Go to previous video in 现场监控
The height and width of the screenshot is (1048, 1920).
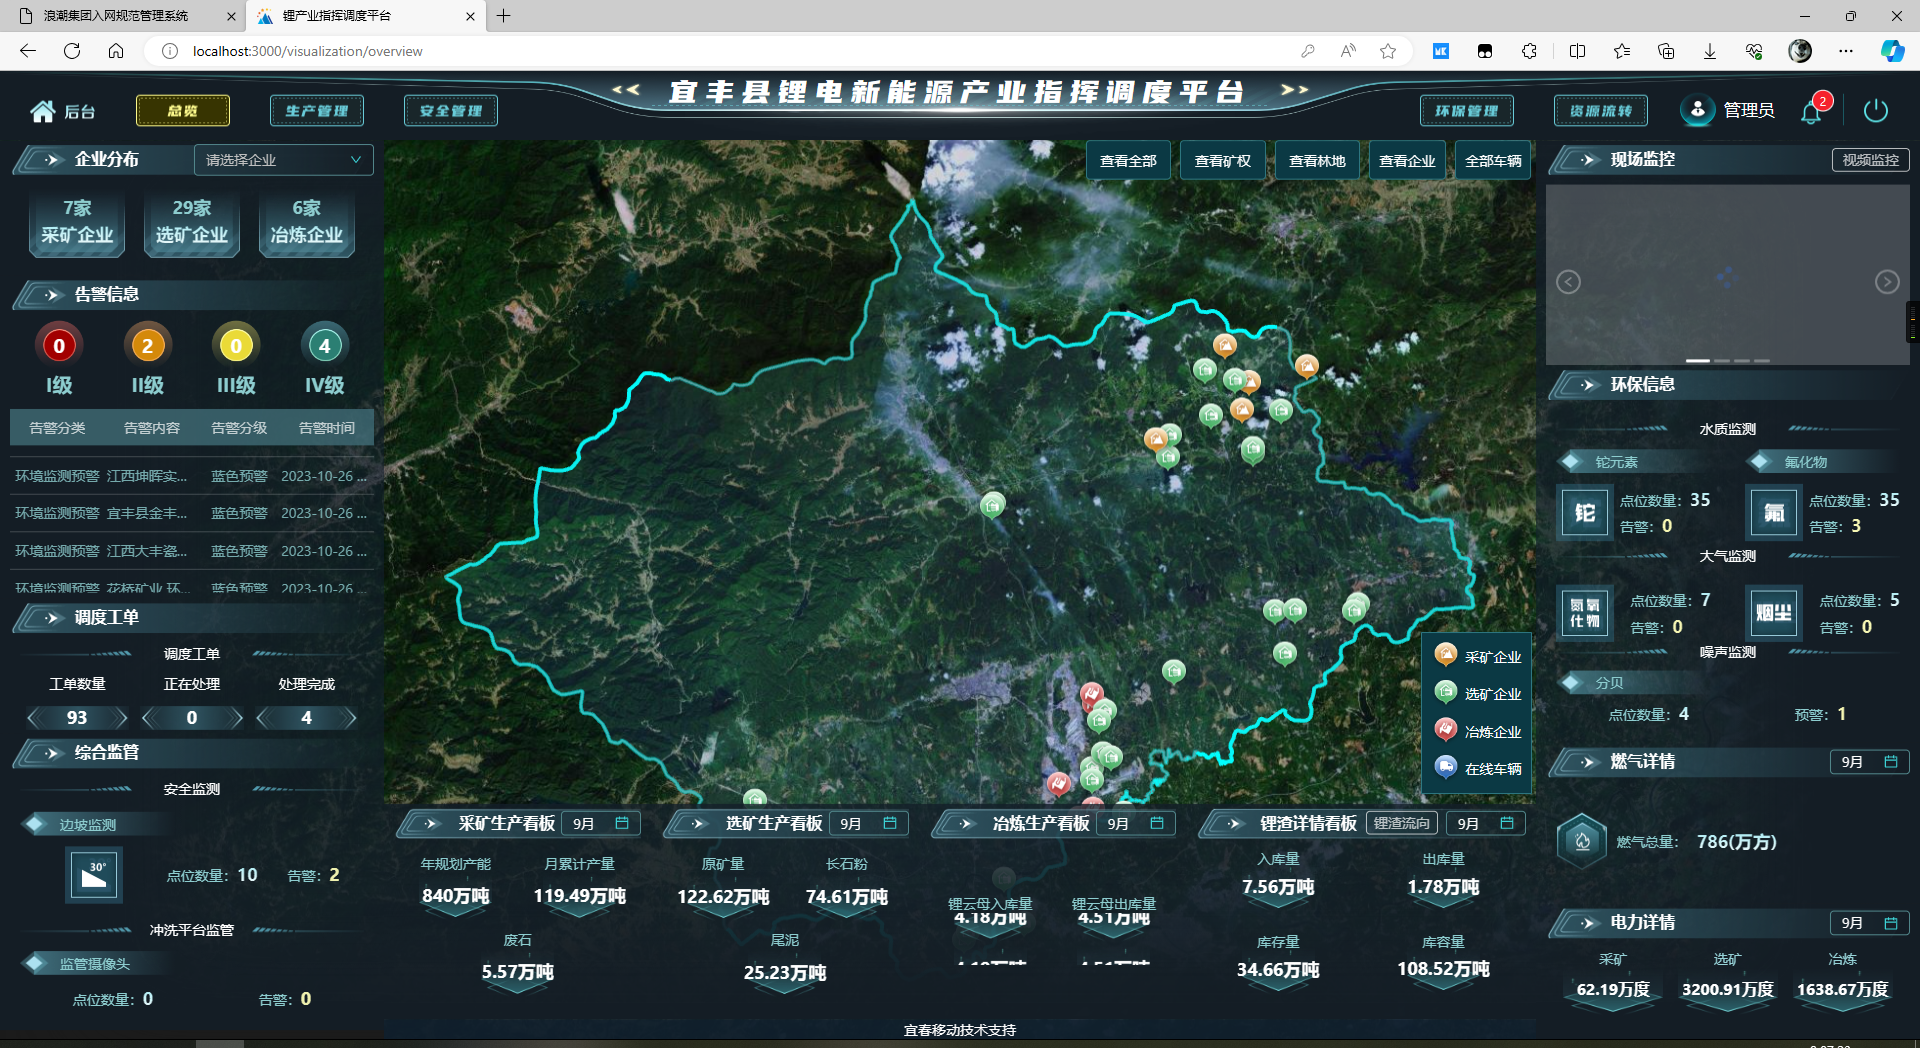(x=1569, y=282)
